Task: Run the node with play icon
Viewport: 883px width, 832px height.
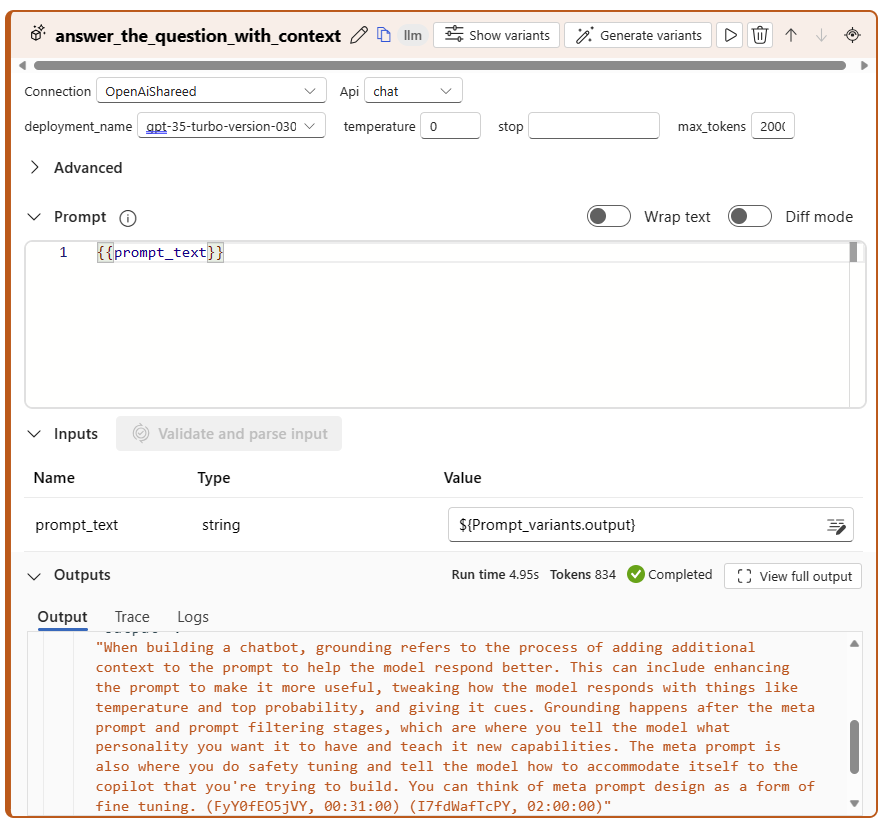Action: (731, 35)
